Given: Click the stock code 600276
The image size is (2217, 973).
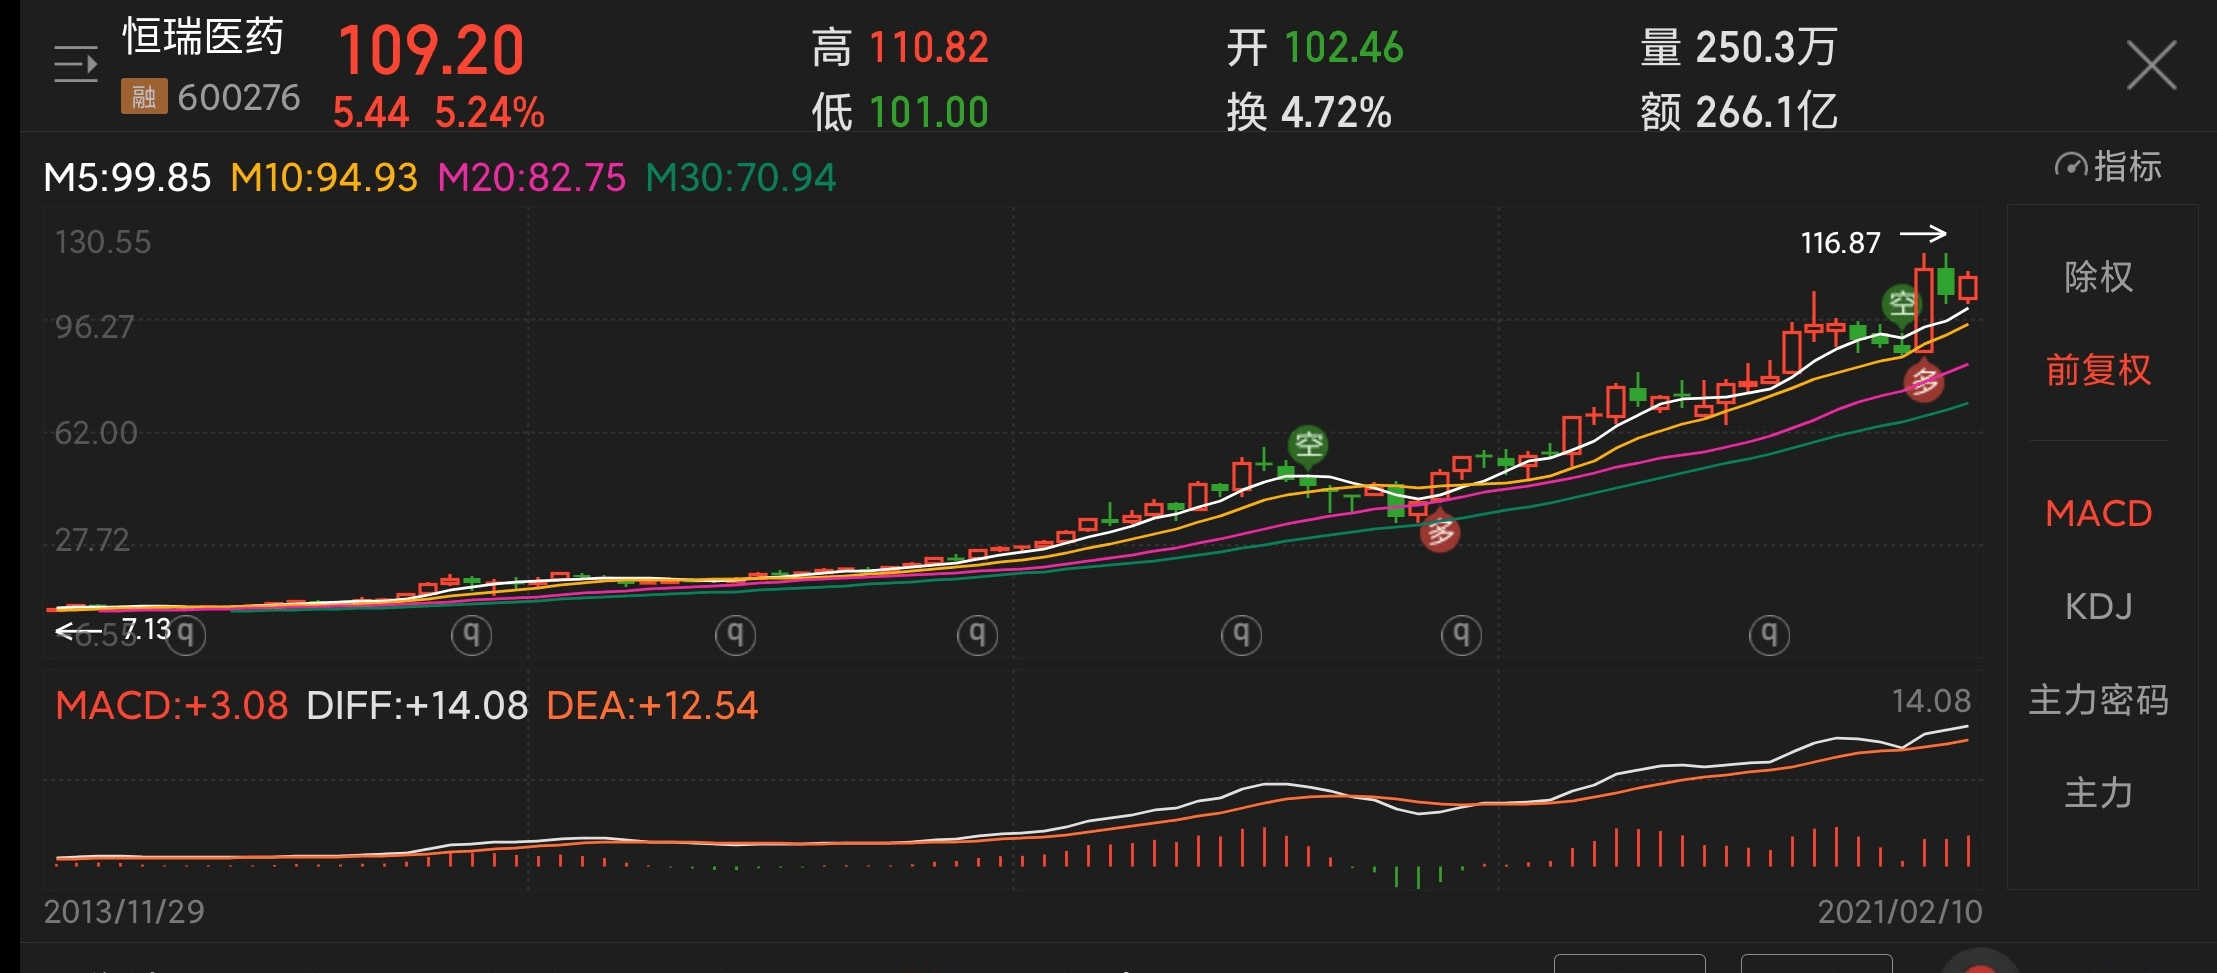Looking at the screenshot, I should pos(239,97).
